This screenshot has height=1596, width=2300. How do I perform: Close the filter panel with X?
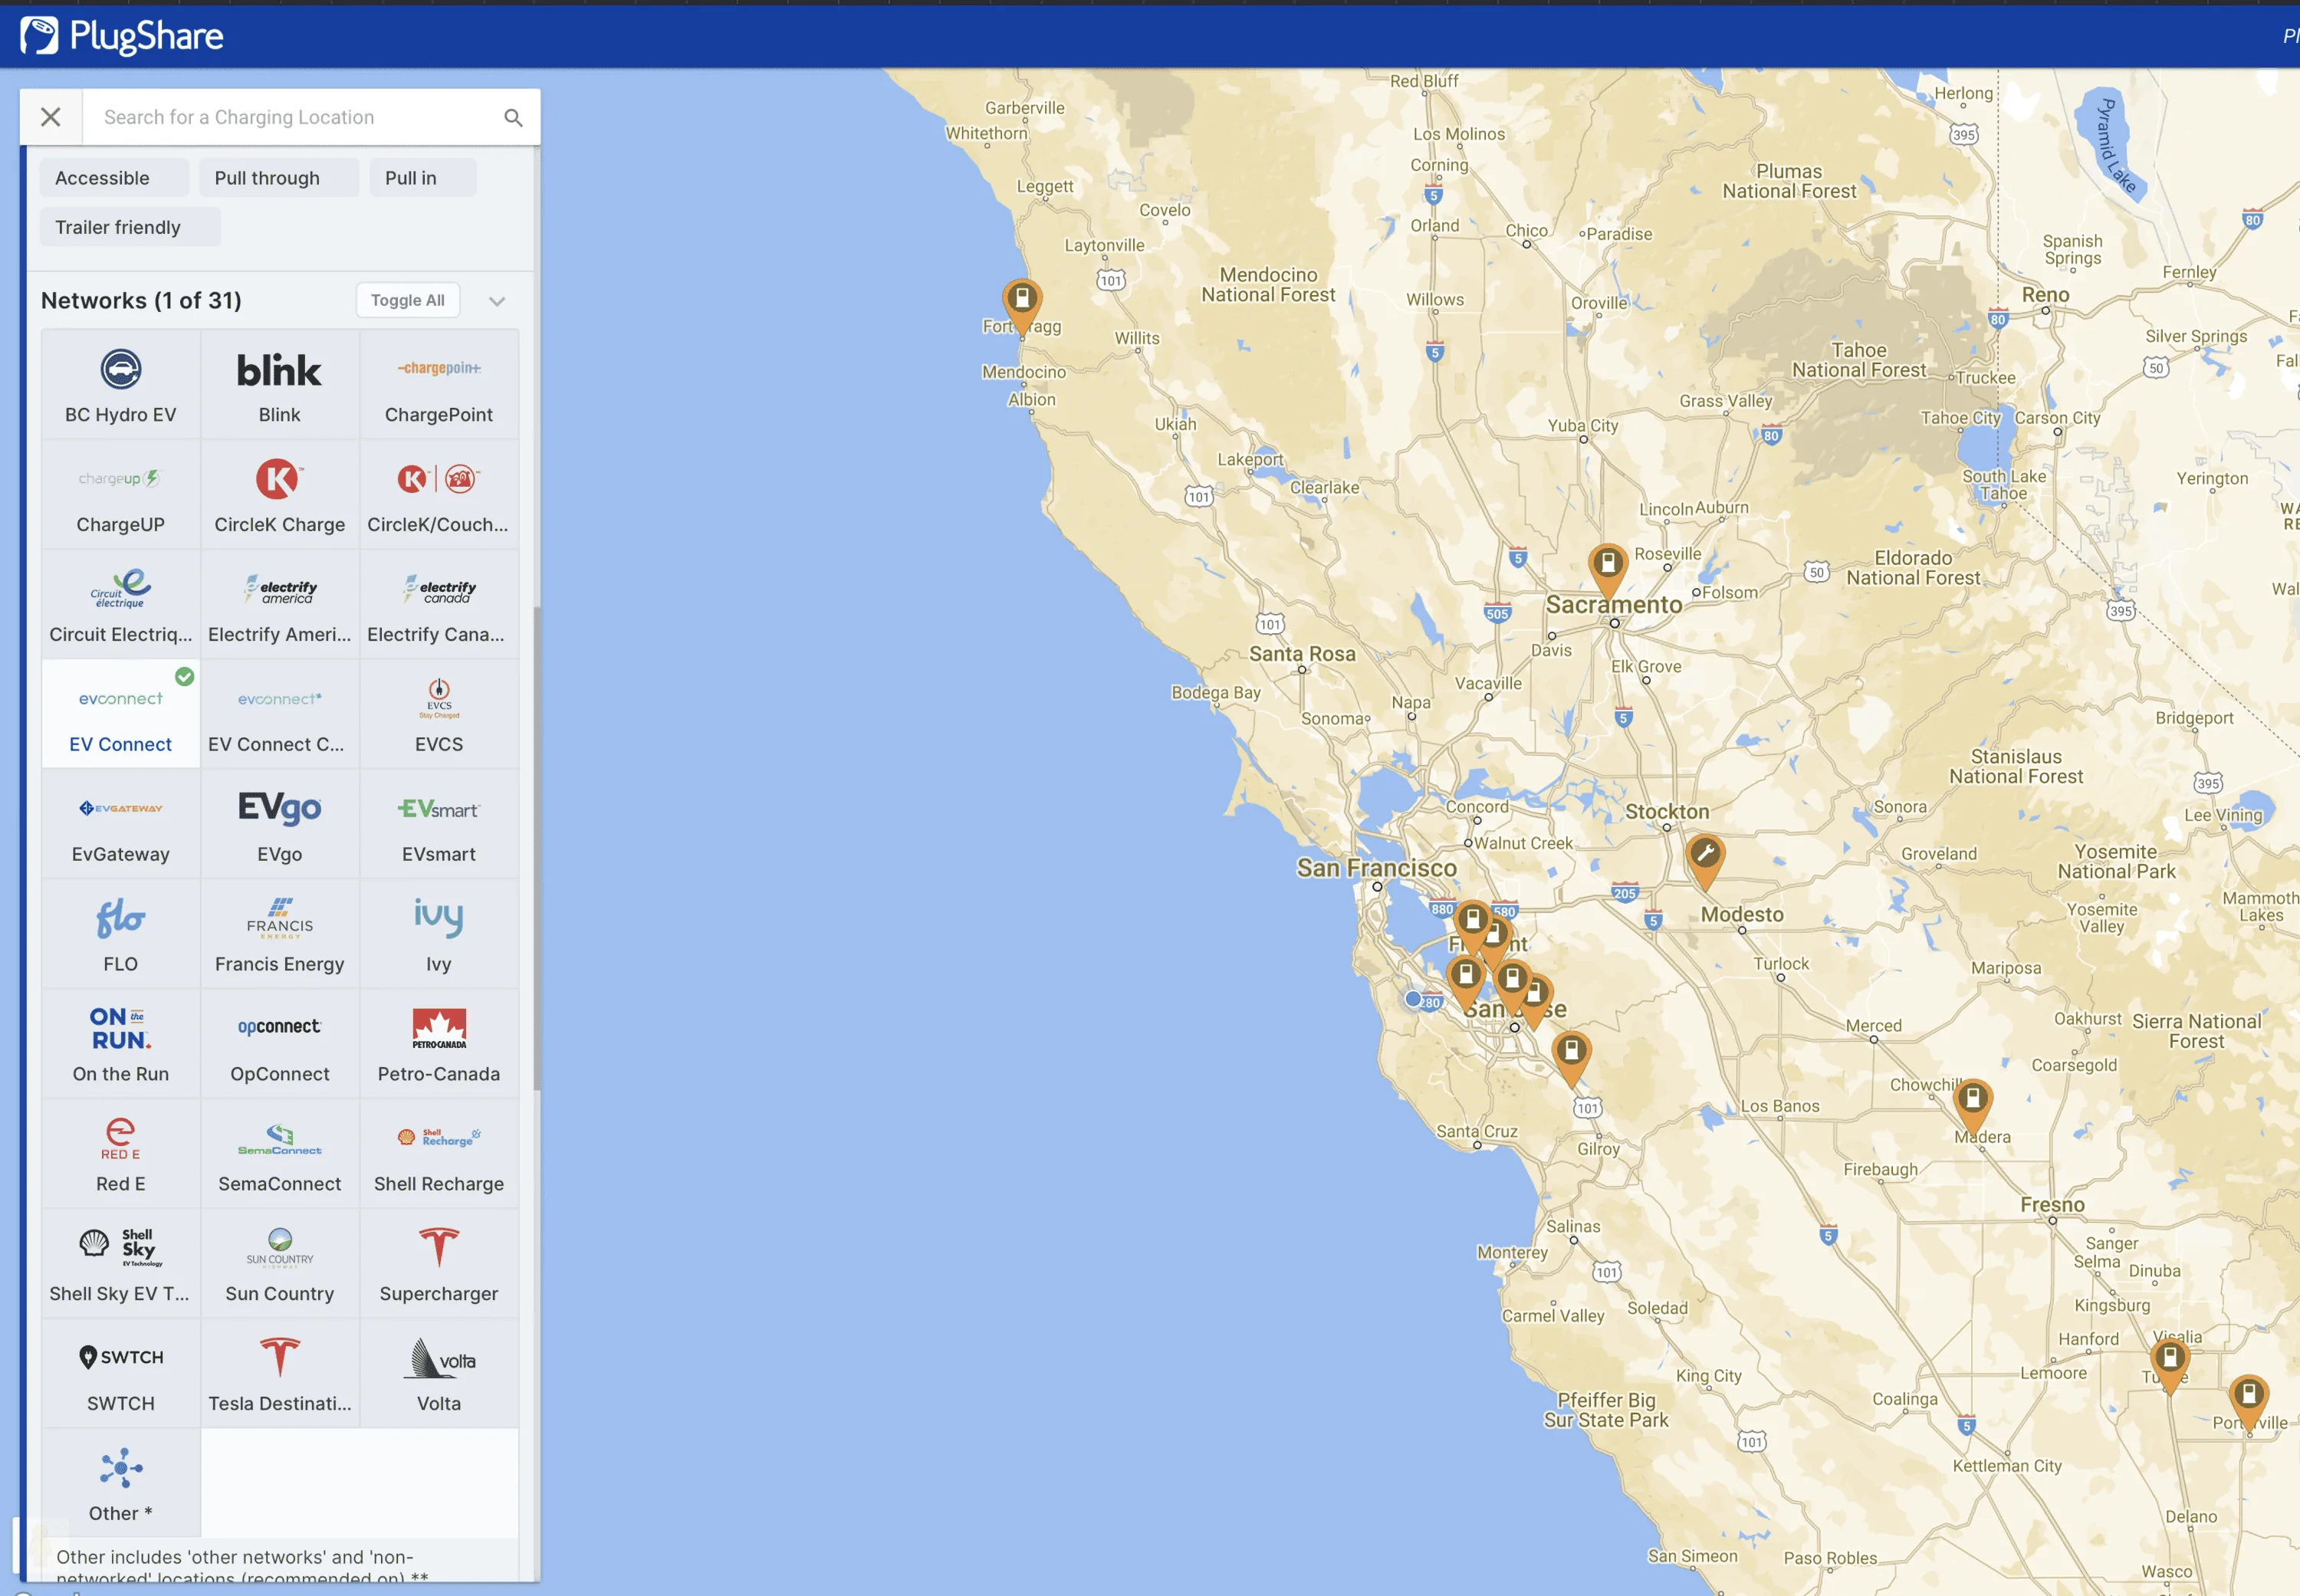[51, 117]
